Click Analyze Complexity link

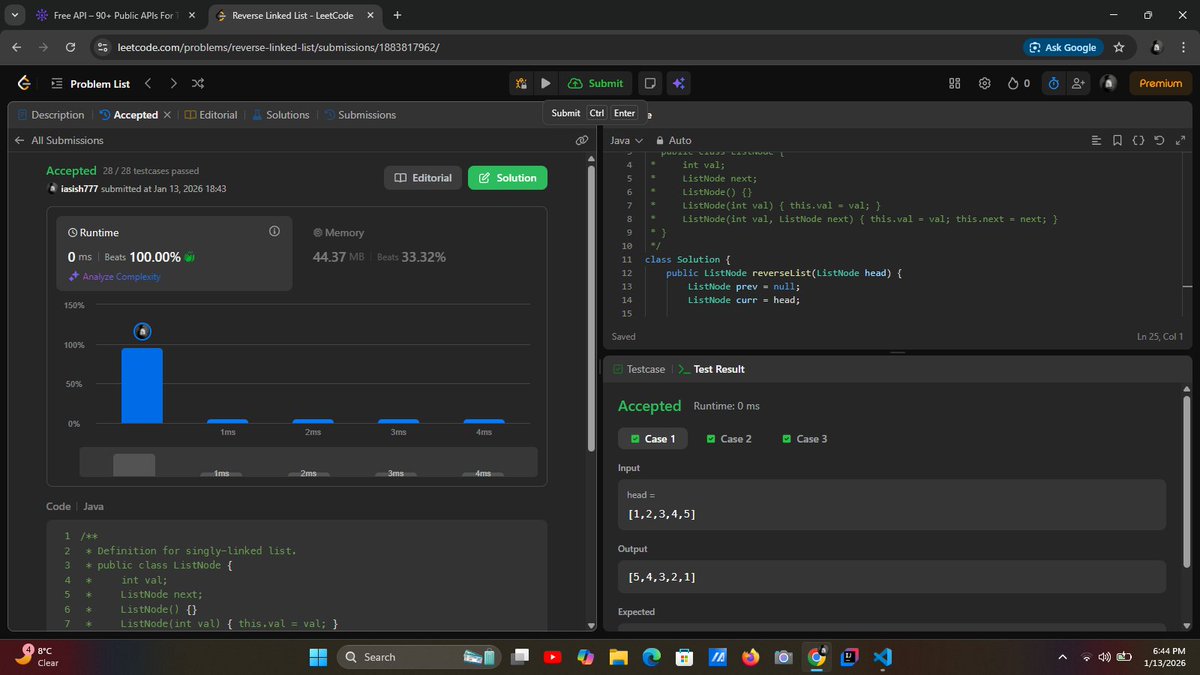coord(114,277)
